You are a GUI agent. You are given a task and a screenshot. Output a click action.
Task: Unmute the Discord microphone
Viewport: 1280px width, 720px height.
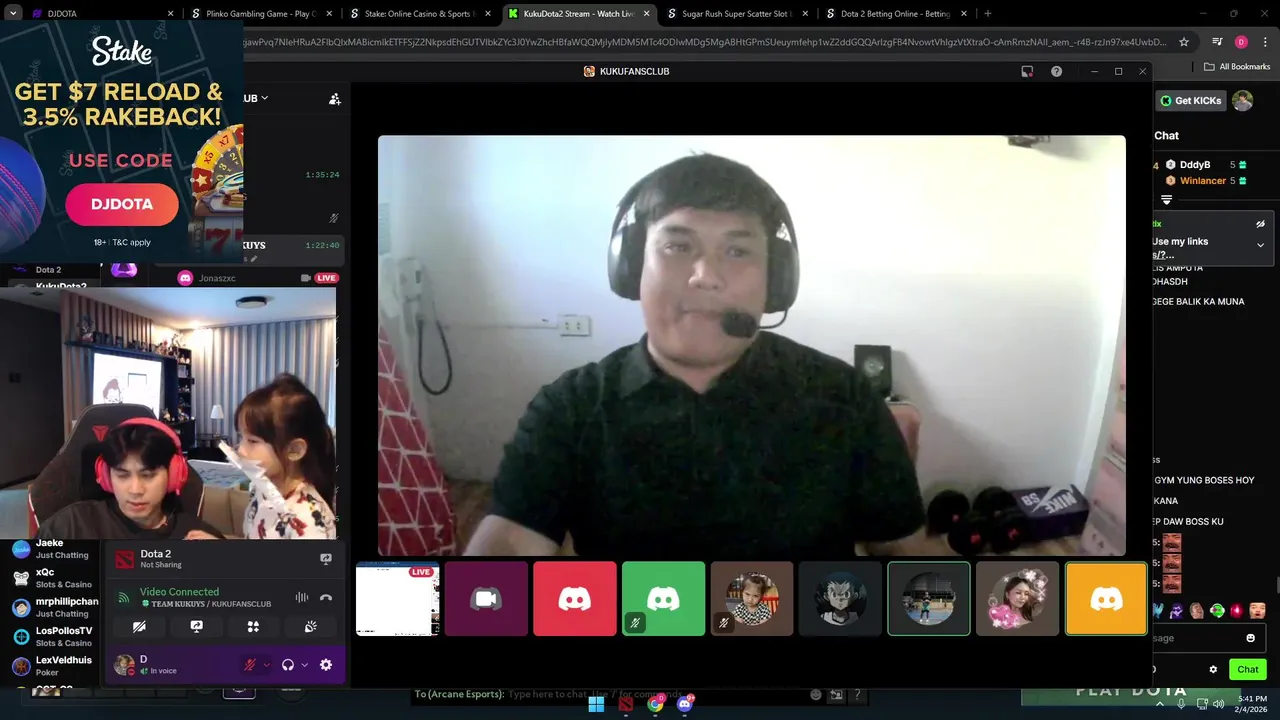250,664
